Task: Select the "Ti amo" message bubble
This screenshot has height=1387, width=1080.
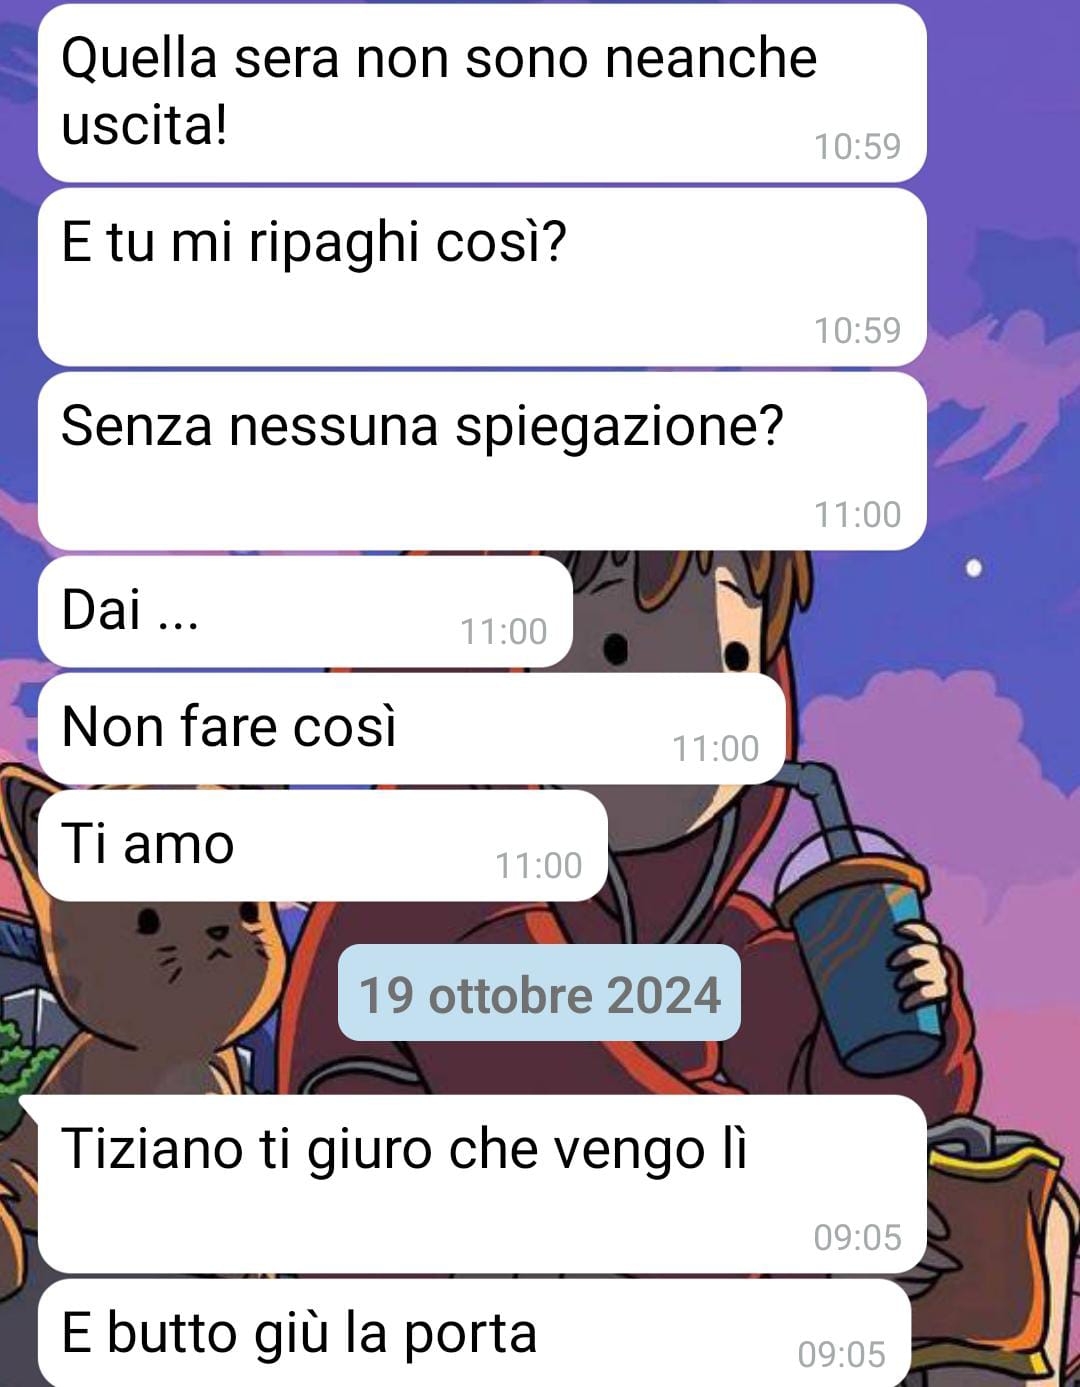Action: click(322, 845)
